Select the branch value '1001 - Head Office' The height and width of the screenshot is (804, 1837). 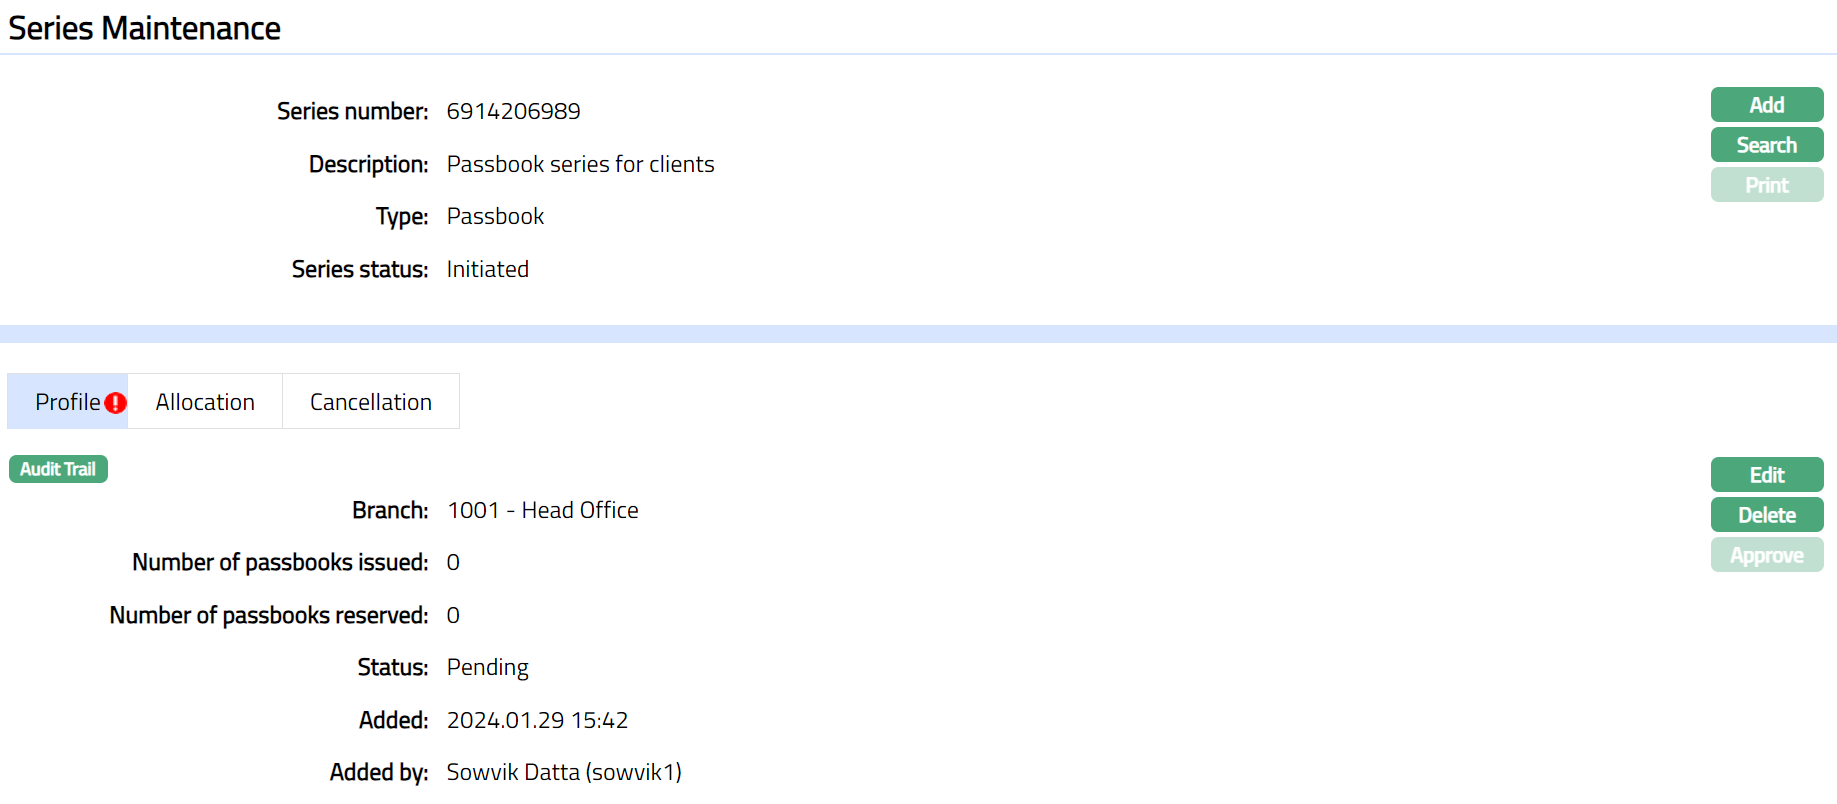coord(542,510)
